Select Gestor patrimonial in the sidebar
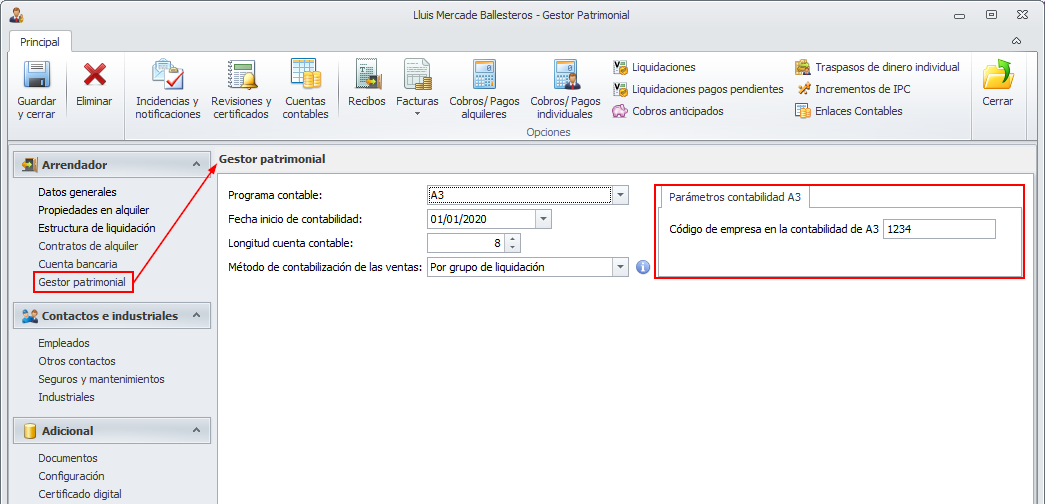 pos(82,282)
